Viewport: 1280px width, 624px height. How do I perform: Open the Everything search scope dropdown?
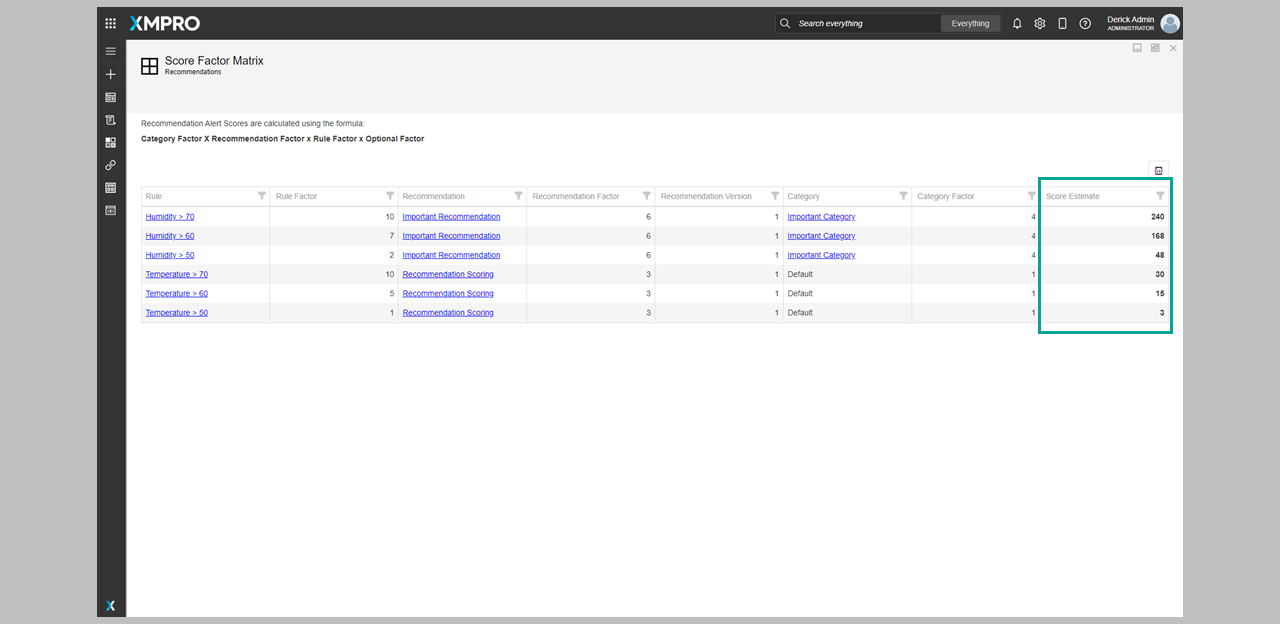coord(970,23)
